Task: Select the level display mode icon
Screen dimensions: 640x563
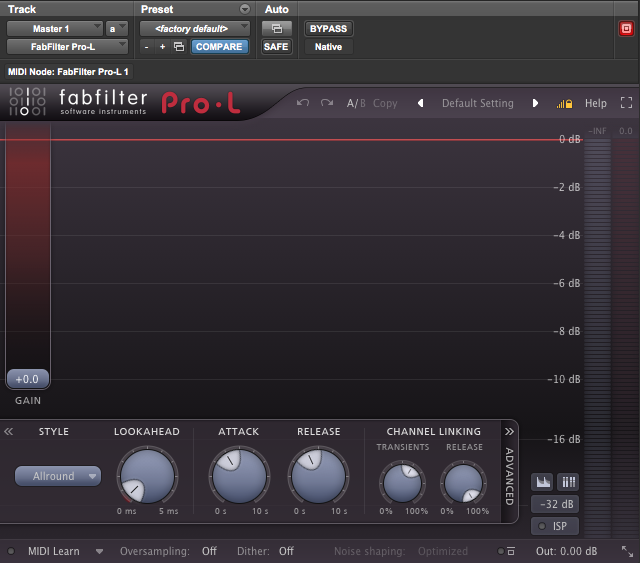Action: [541, 481]
